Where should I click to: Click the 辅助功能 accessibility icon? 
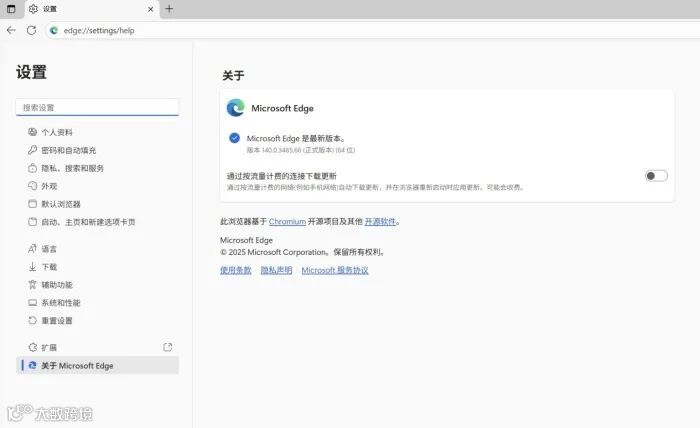[x=32, y=285]
